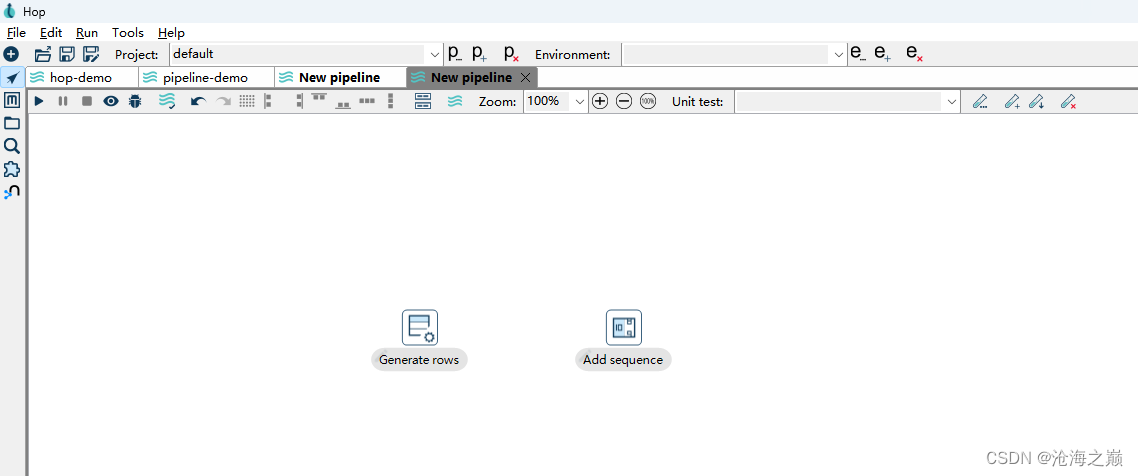Viewport: 1138px width, 476px height.
Task: Expand the Zoom percentage dropdown
Action: [579, 102]
